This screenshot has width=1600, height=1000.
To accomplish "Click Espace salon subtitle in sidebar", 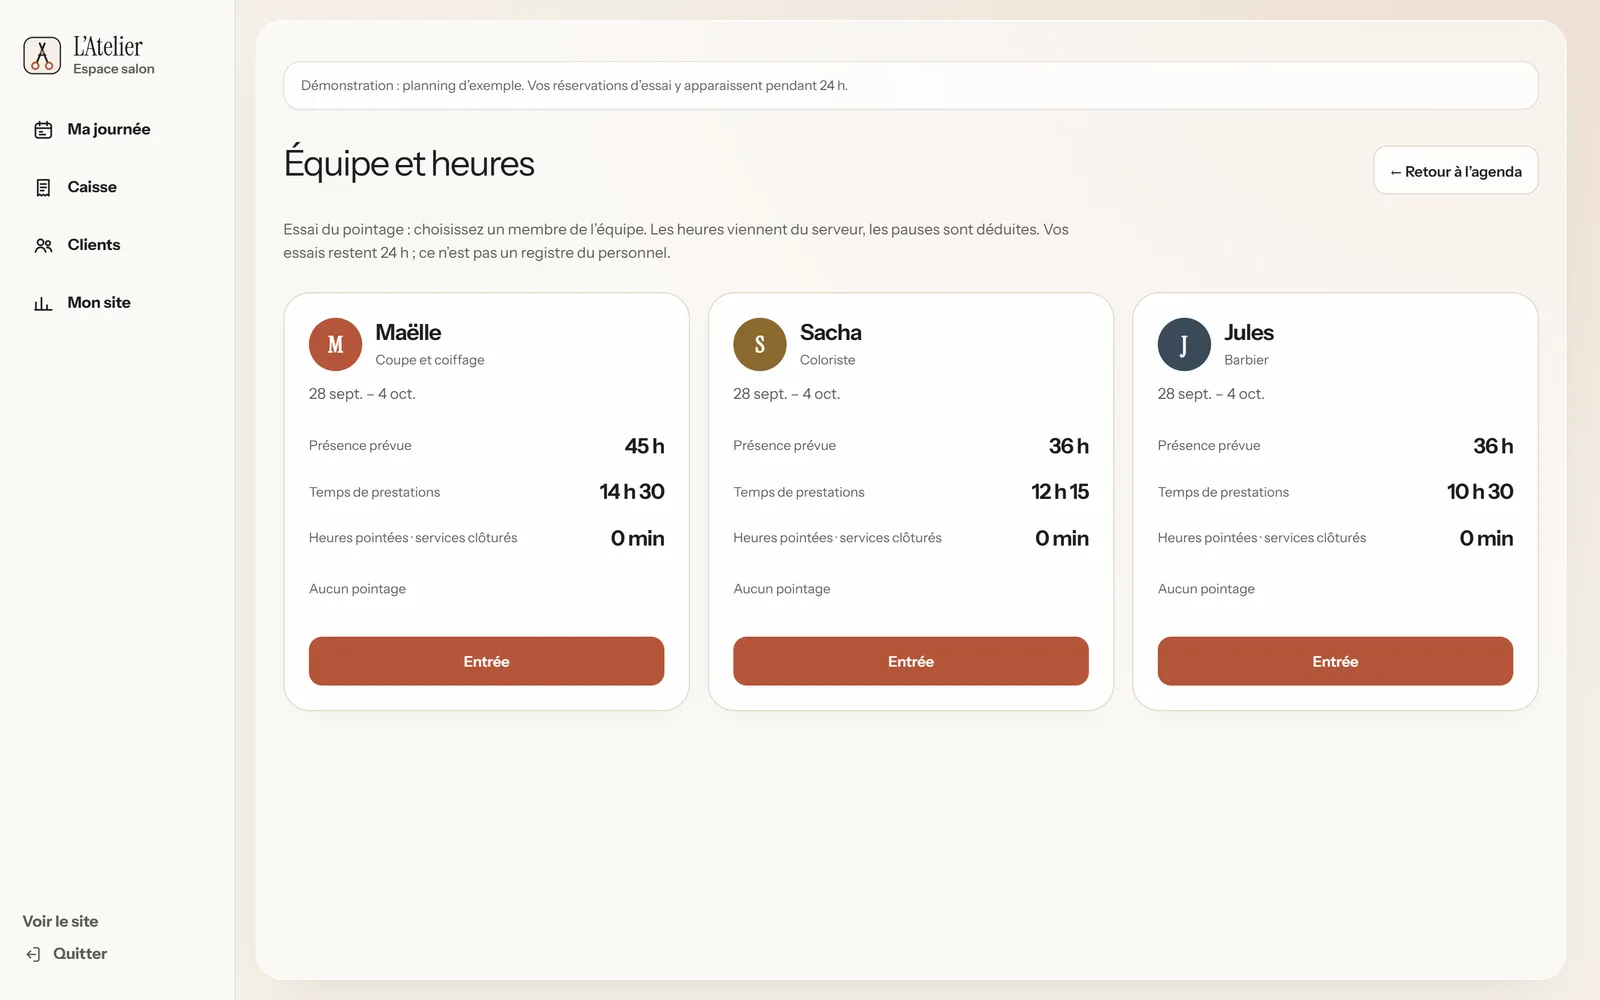I will click(x=114, y=69).
